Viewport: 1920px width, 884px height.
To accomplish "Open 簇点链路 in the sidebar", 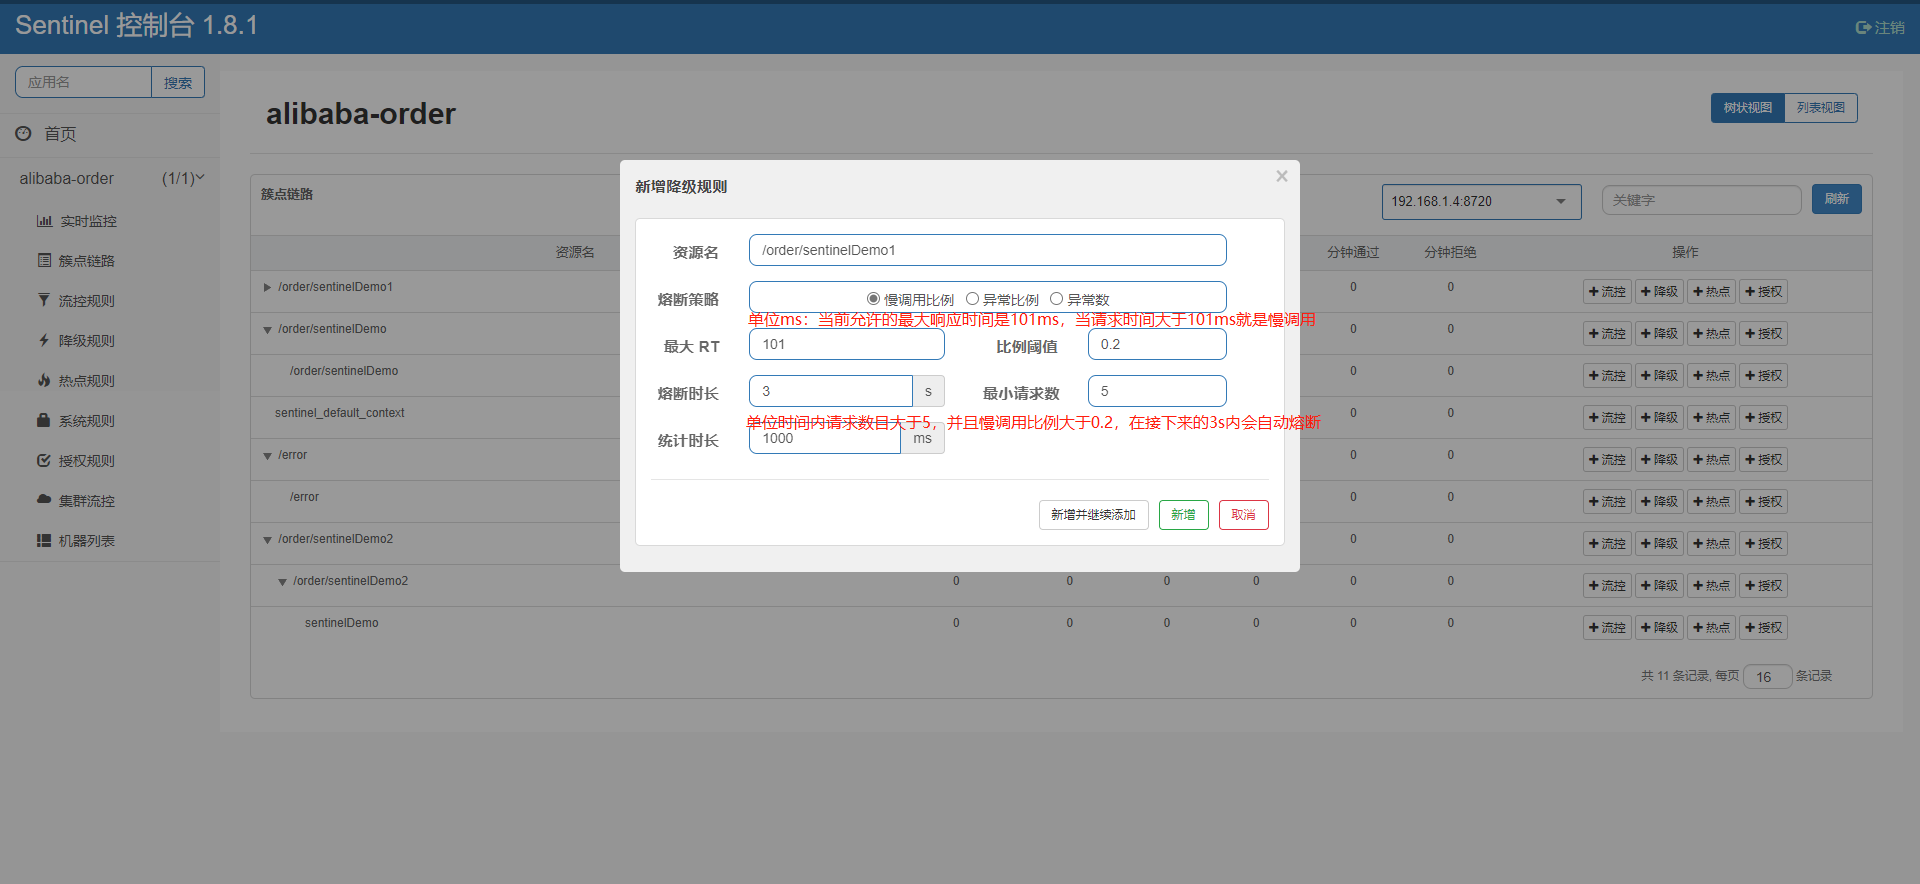I will 86,261.
